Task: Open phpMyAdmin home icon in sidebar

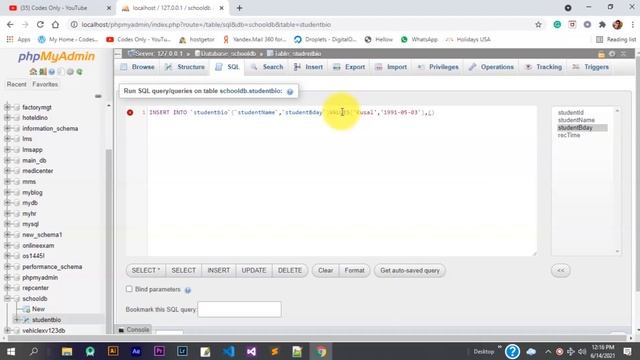Action: click(33, 72)
